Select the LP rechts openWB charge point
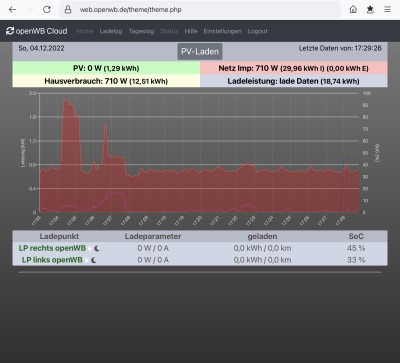Image resolution: width=400 pixels, height=363 pixels. 52,248
